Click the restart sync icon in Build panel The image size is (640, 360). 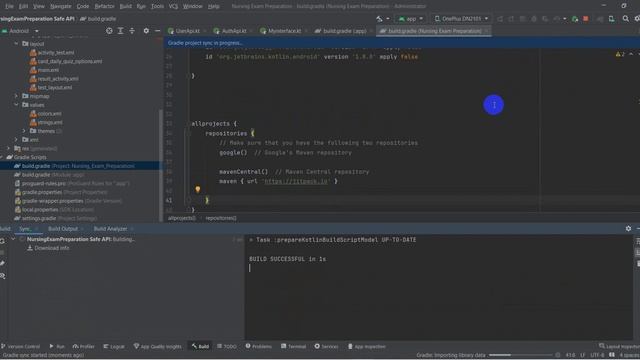2,241
